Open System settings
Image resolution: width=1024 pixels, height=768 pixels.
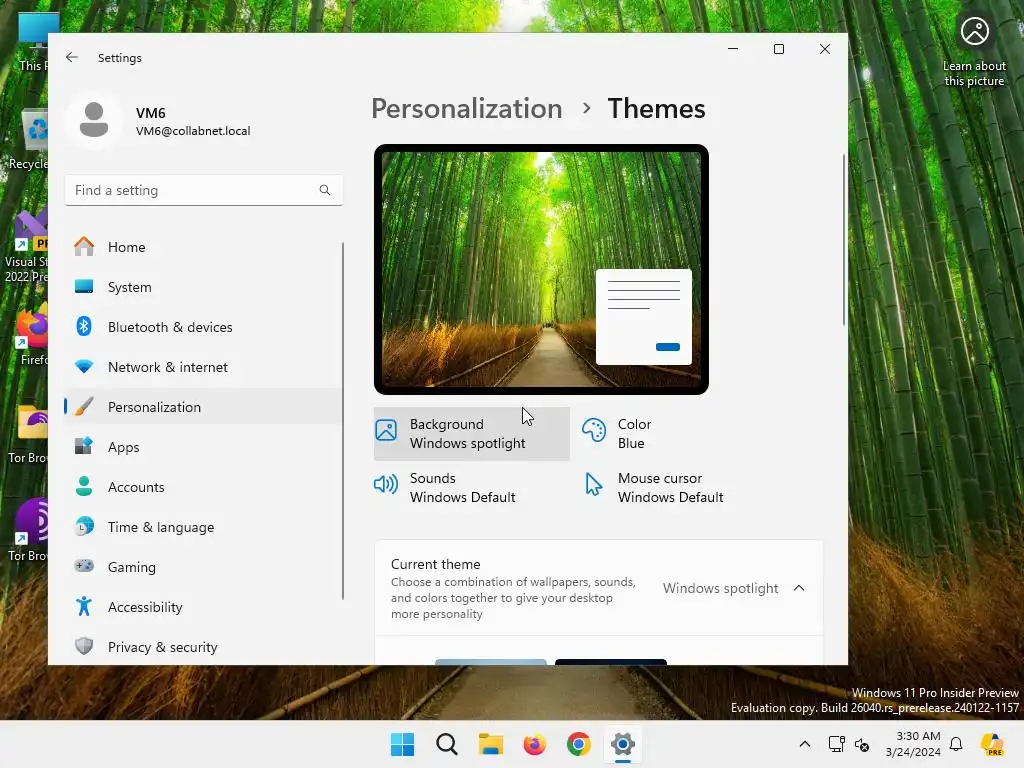click(x=204, y=287)
